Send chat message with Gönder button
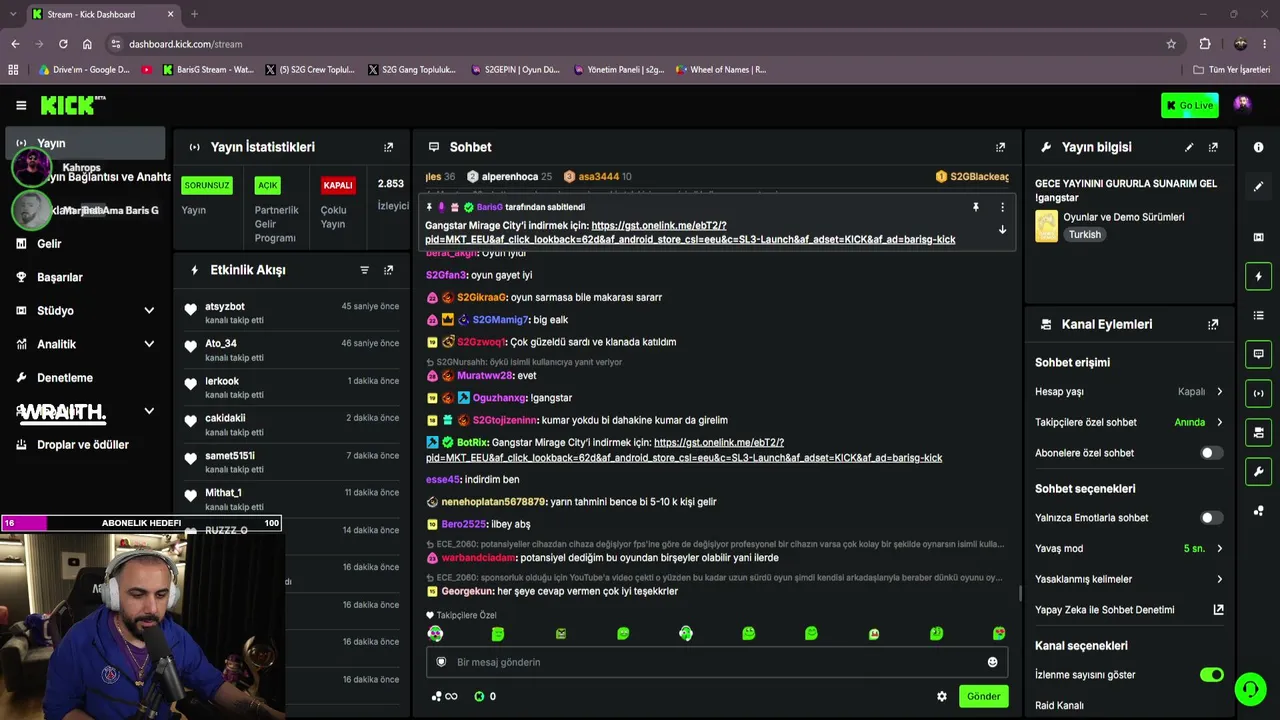Screen dimensions: 1280x720 [x=983, y=696]
